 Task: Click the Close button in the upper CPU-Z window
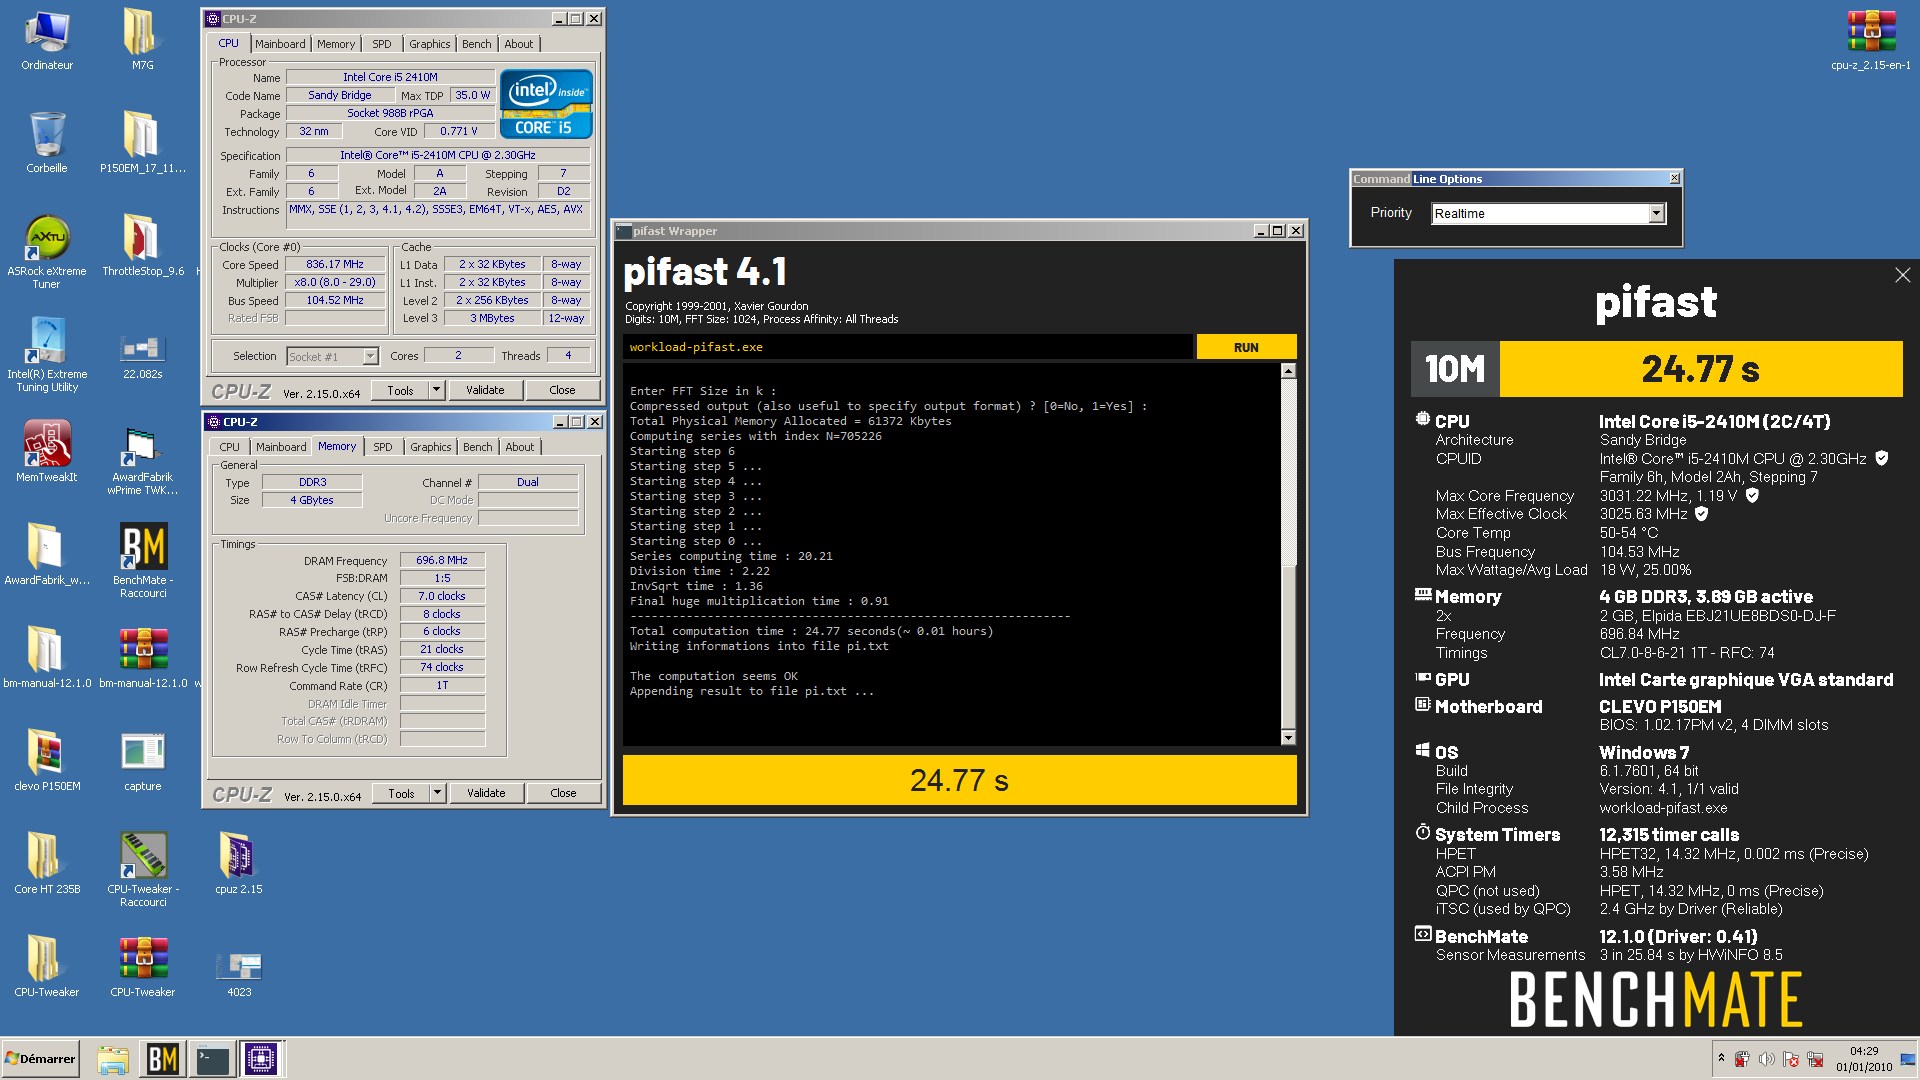562,390
